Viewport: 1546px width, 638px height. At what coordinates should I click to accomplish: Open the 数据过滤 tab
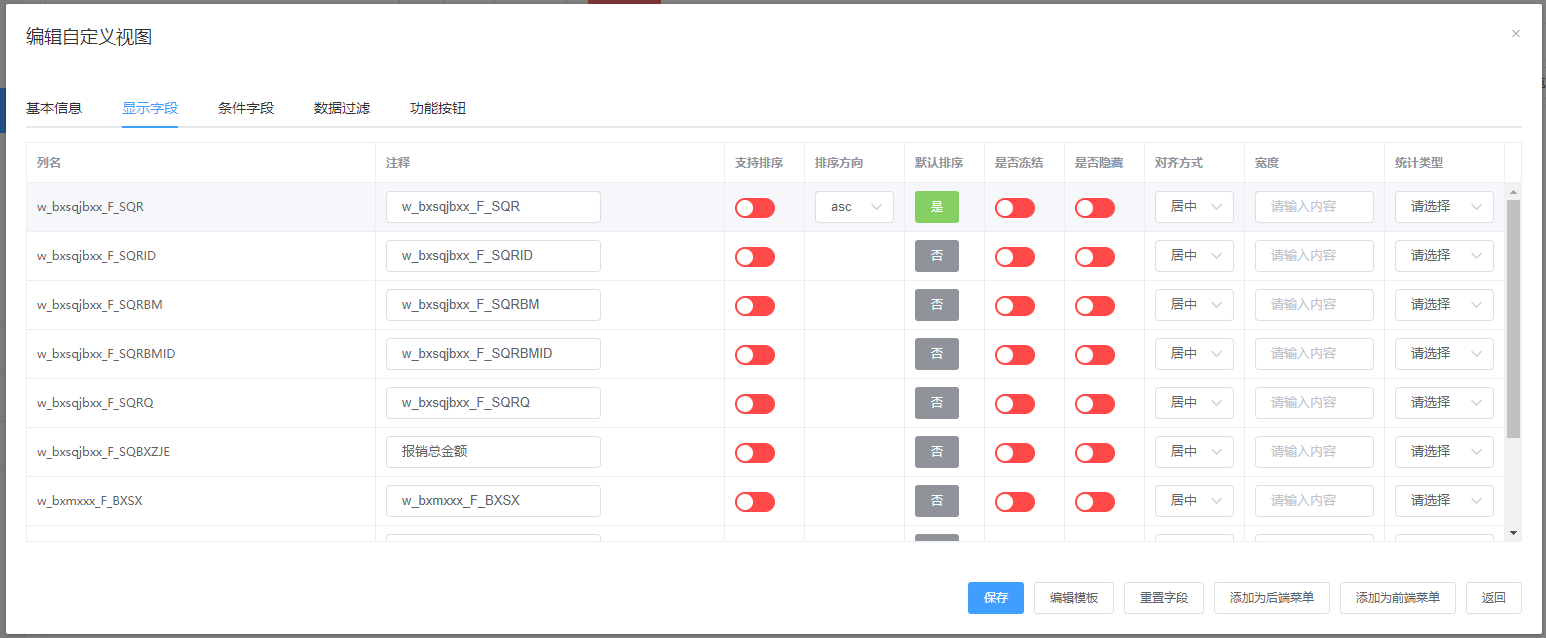tap(342, 108)
